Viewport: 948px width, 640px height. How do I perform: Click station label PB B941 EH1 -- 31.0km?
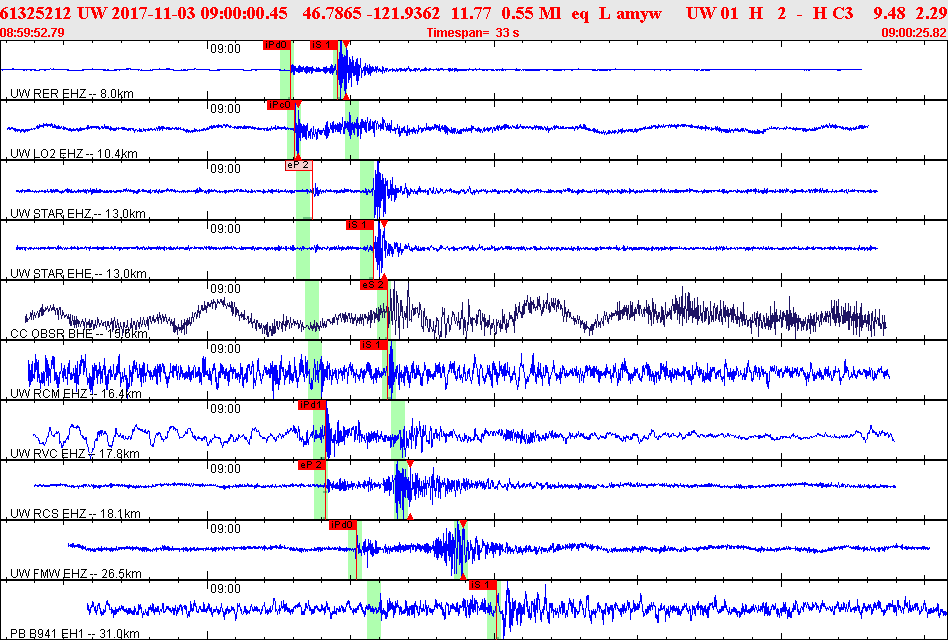(x=75, y=633)
